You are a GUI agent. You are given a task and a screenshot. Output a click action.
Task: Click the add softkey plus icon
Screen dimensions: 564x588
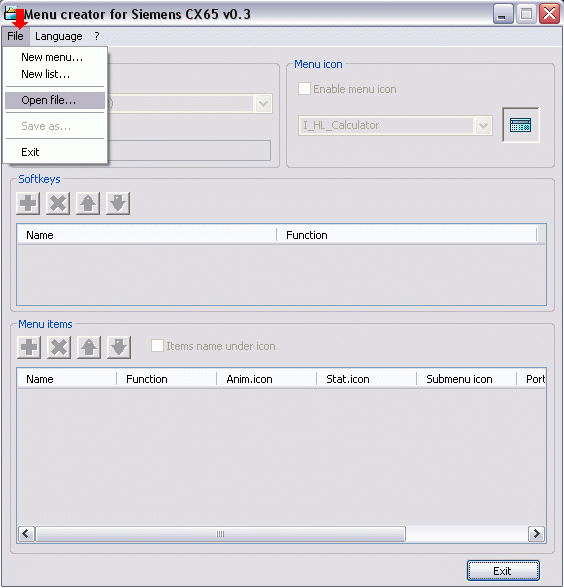click(28, 204)
